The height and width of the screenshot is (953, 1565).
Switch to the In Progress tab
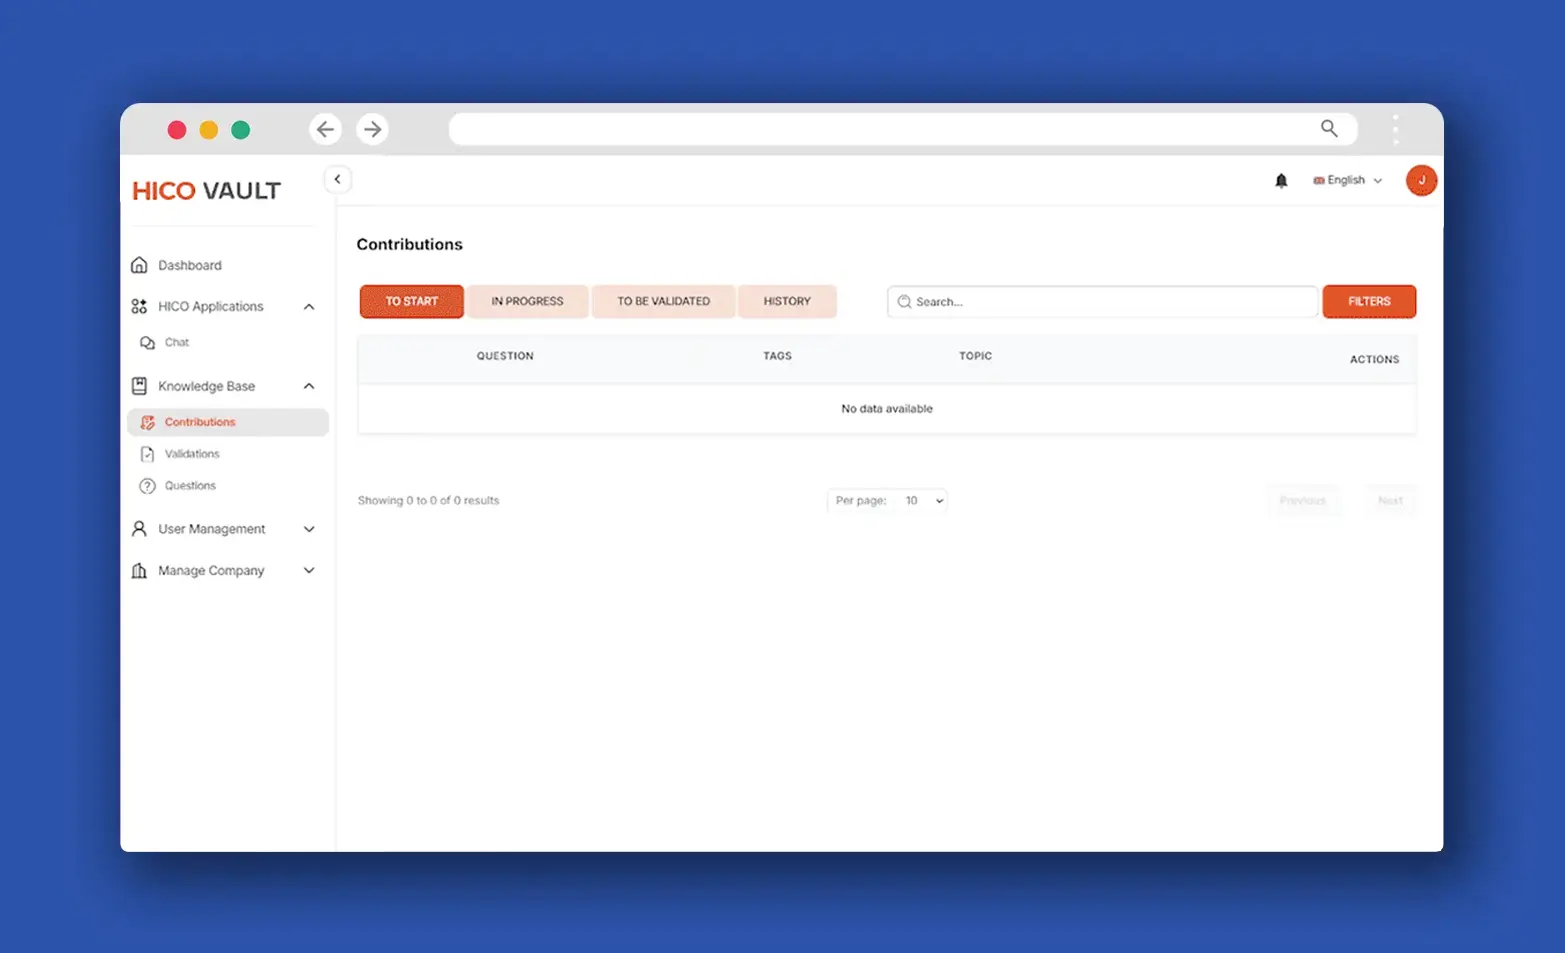tap(527, 302)
